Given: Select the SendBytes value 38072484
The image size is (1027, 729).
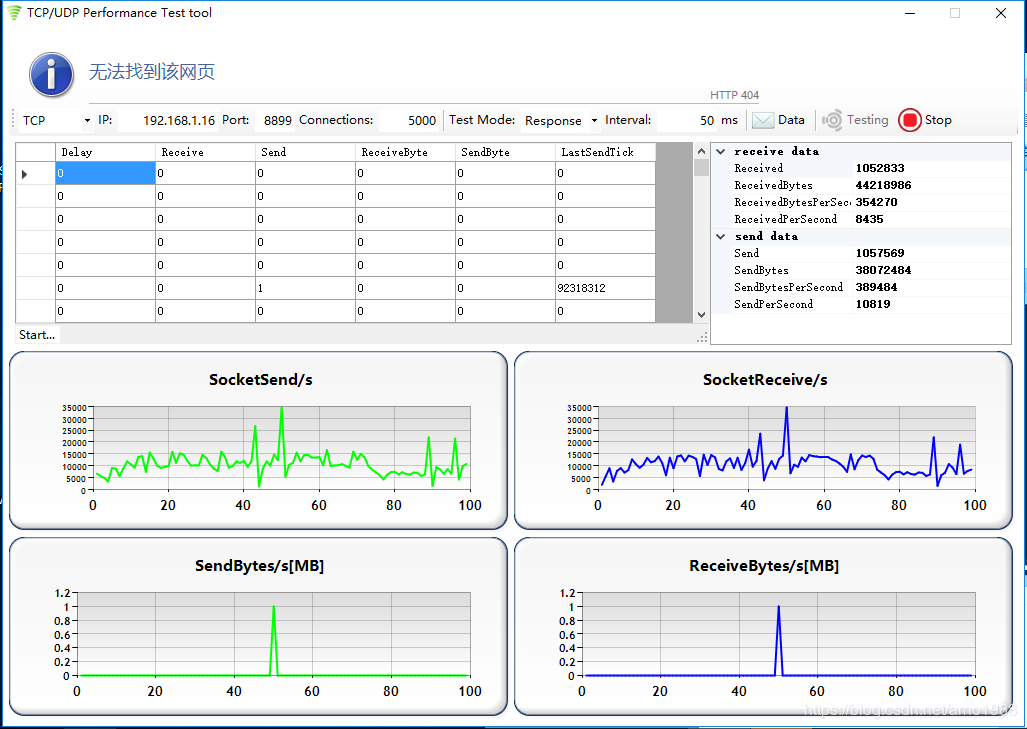Looking at the screenshot, I should coord(883,271).
